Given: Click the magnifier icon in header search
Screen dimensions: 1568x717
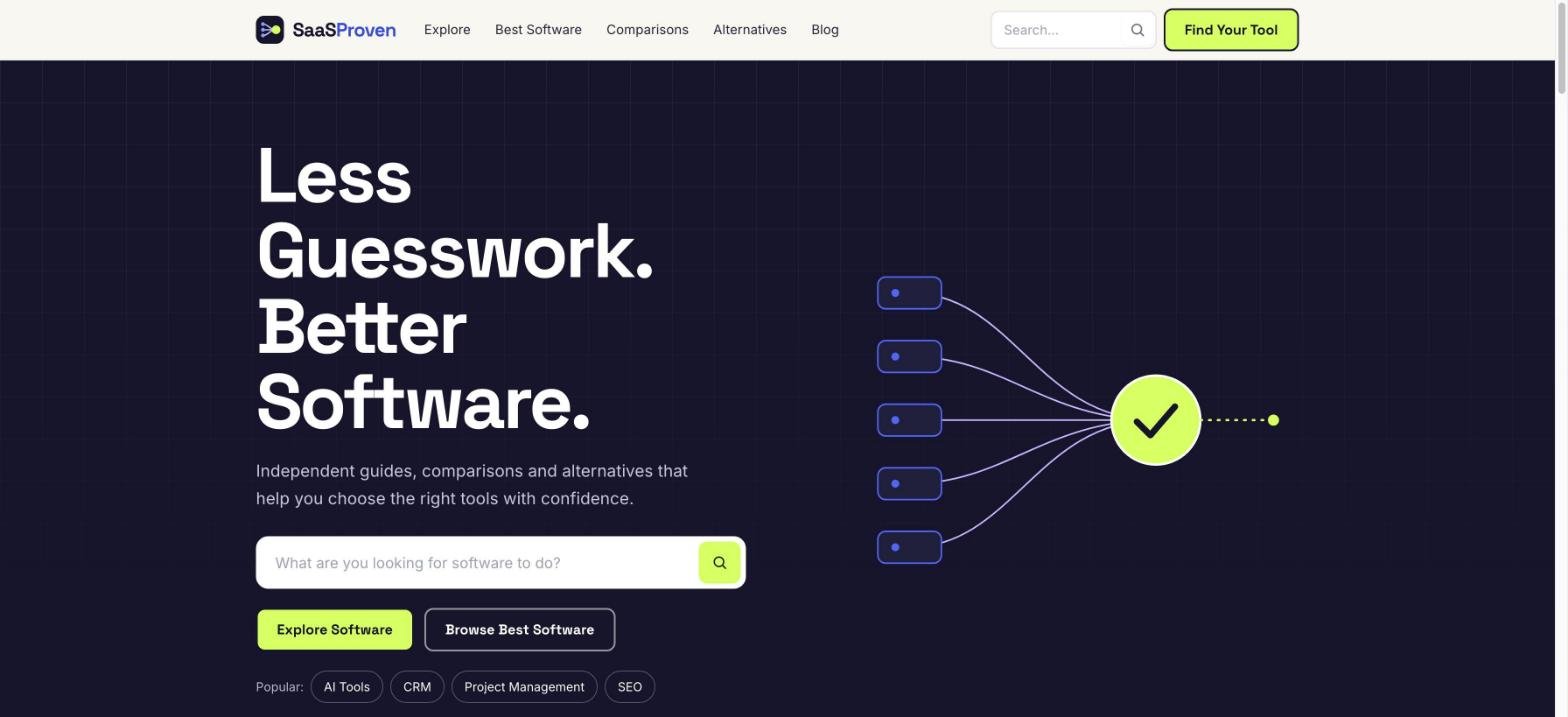Looking at the screenshot, I should tap(1137, 30).
